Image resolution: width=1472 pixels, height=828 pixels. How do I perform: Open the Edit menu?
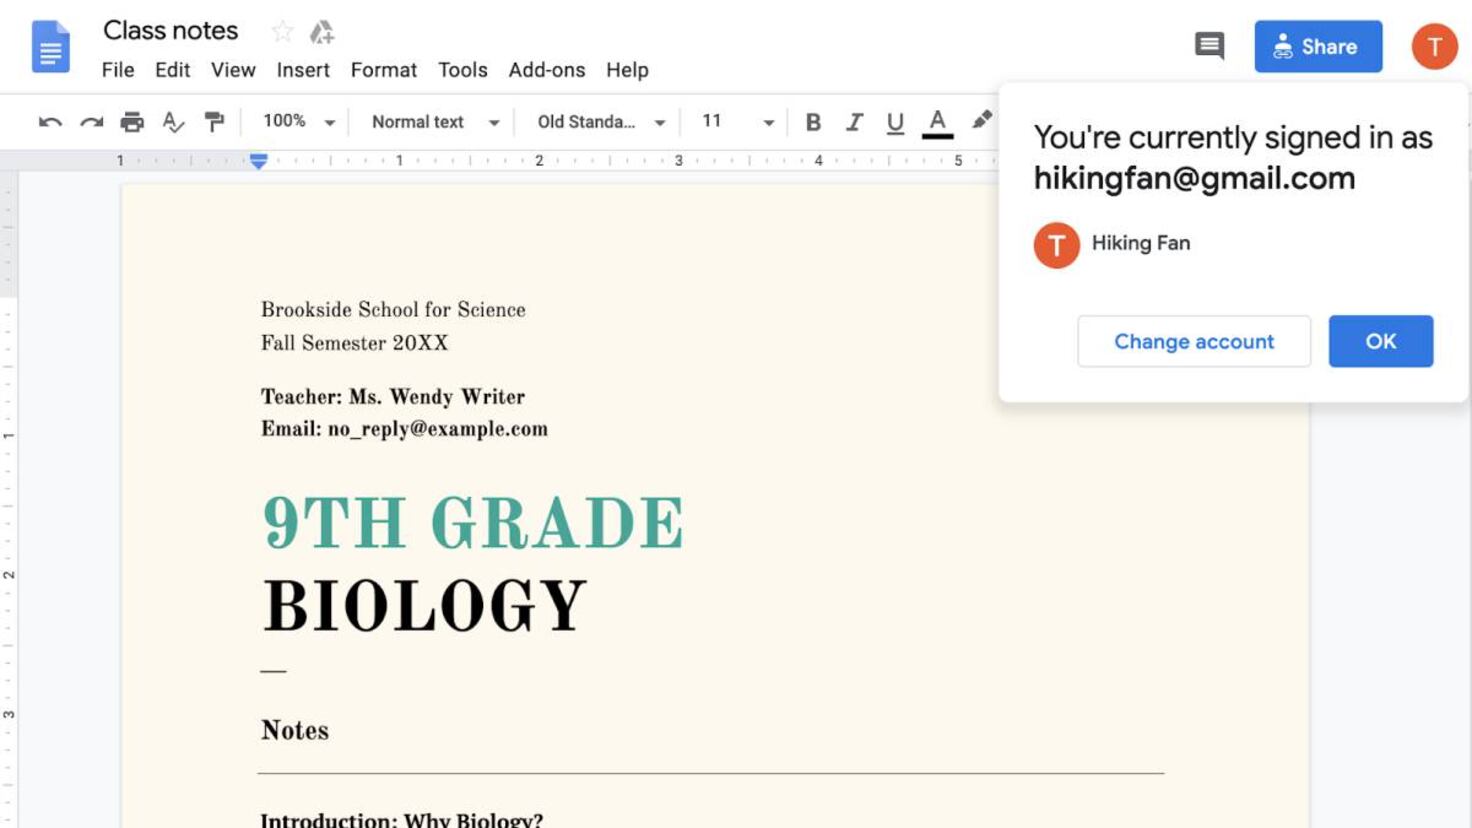(172, 70)
